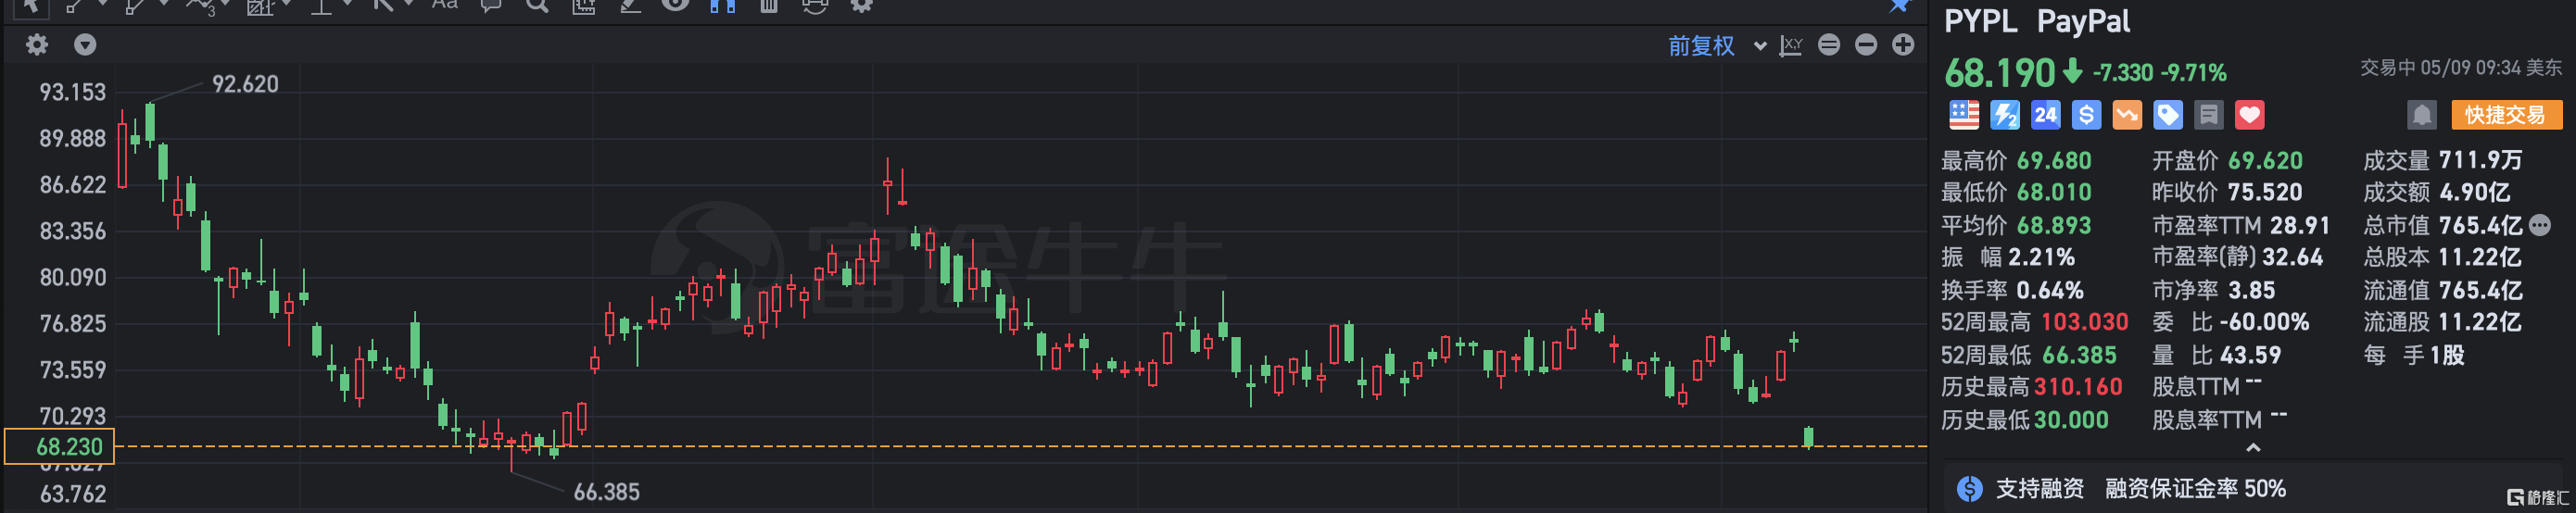Click the 快捷交易 quick trade button
2576x513 pixels.
[2506, 115]
